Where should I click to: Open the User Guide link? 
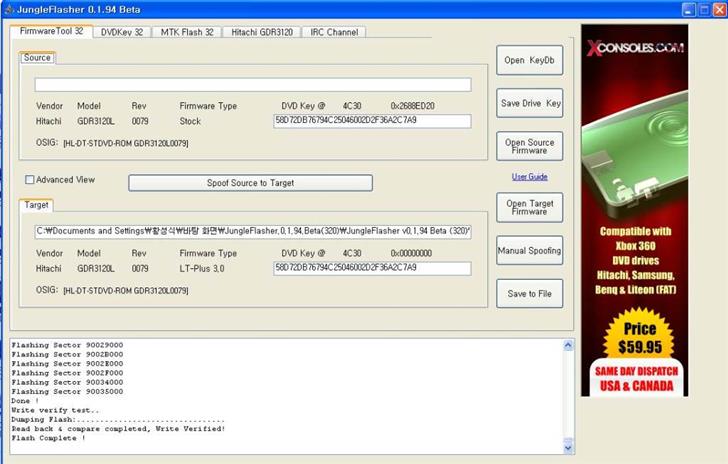coord(529,176)
